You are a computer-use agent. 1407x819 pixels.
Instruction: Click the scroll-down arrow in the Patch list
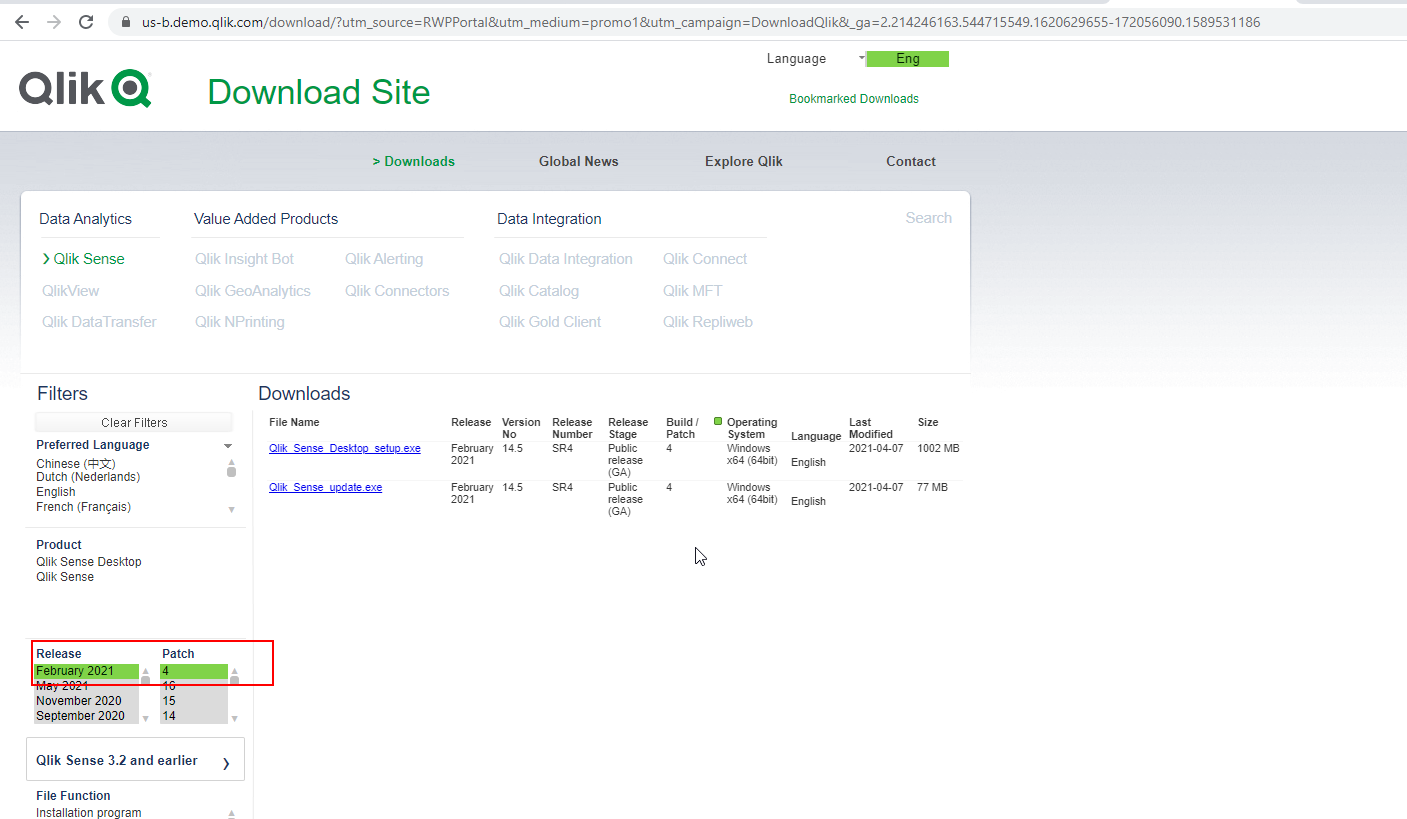234,717
